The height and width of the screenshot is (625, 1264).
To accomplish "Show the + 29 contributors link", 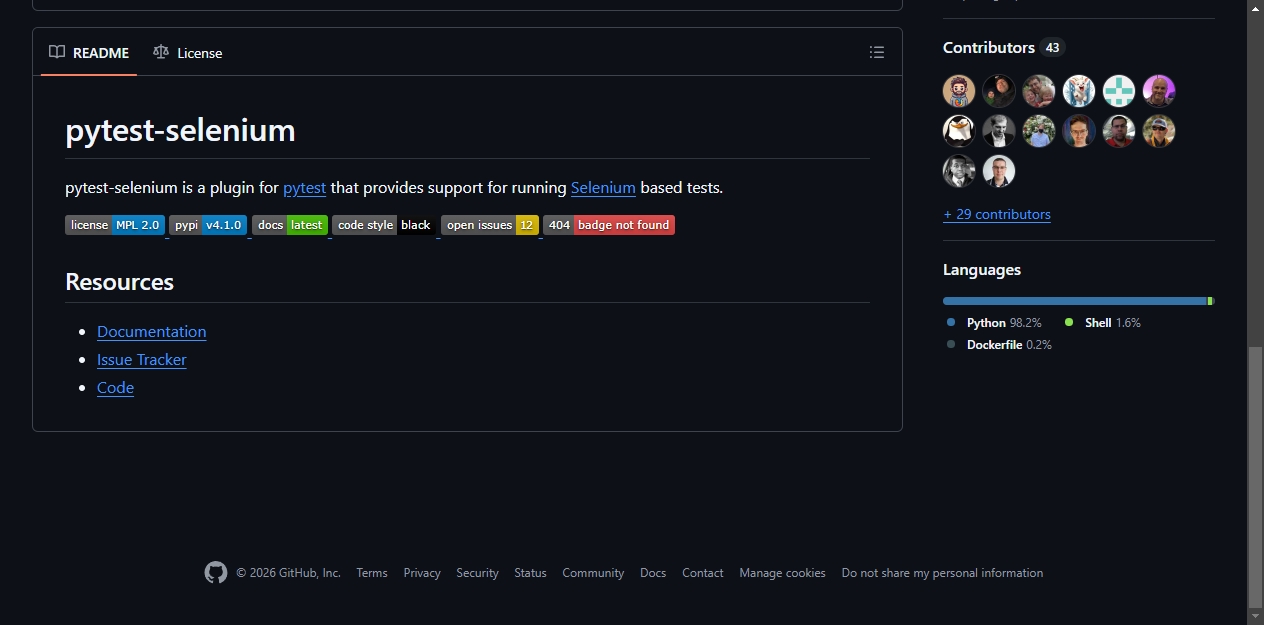I will tap(997, 214).
